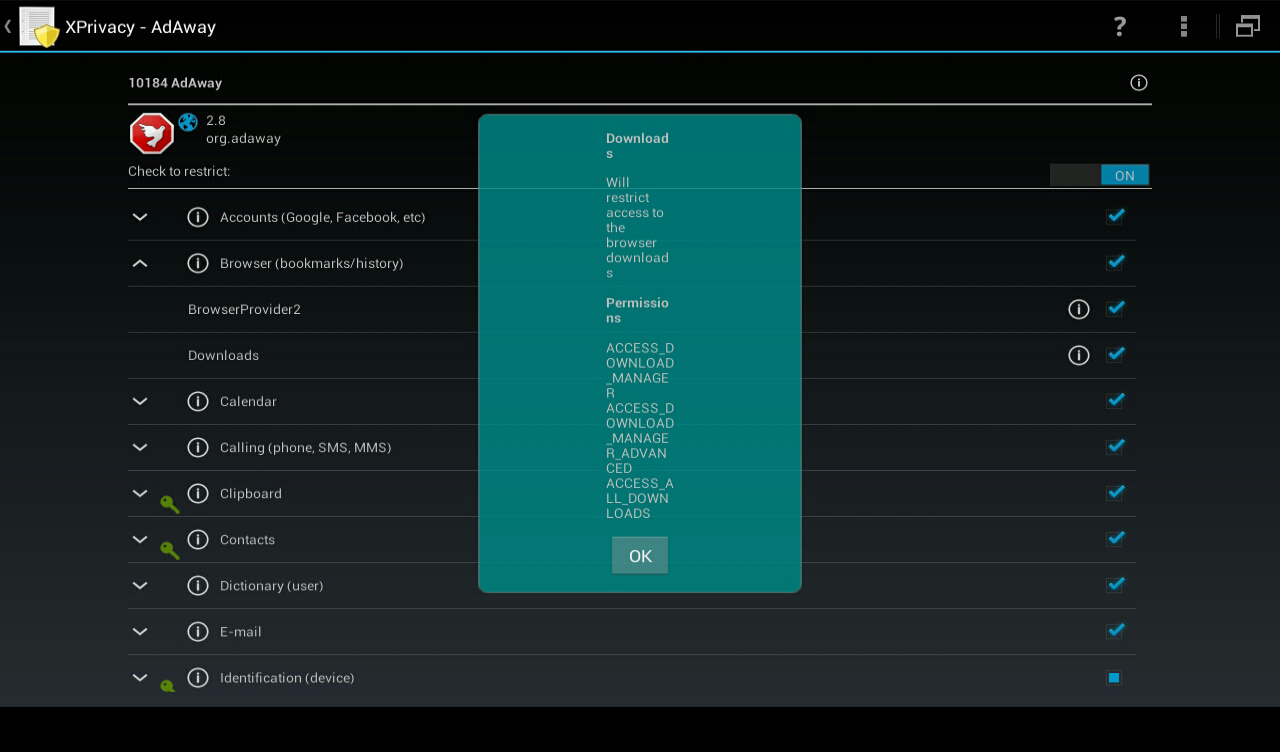Expand the Clipboard category chevron
This screenshot has height=752, width=1280.
(x=140, y=493)
